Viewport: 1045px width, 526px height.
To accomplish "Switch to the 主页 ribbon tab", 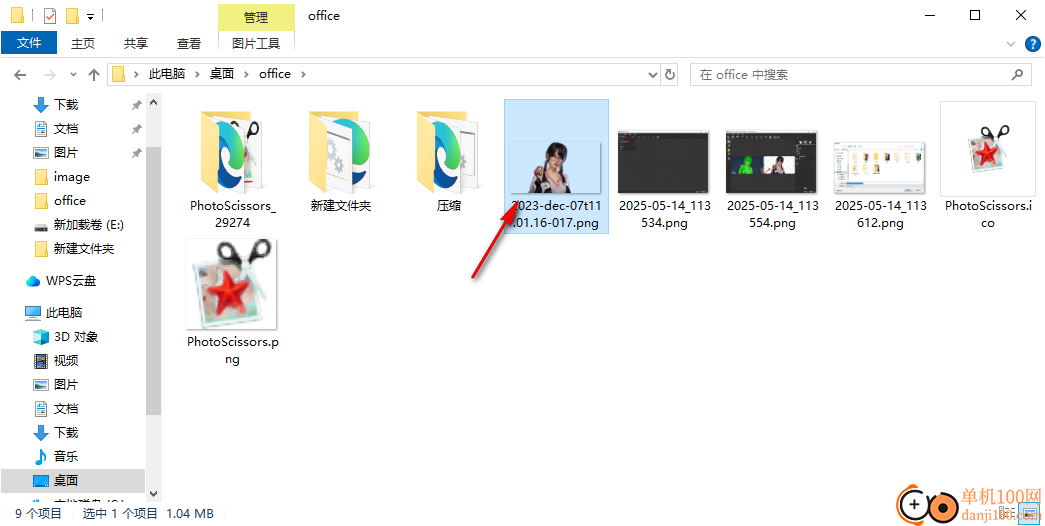I will (x=83, y=43).
